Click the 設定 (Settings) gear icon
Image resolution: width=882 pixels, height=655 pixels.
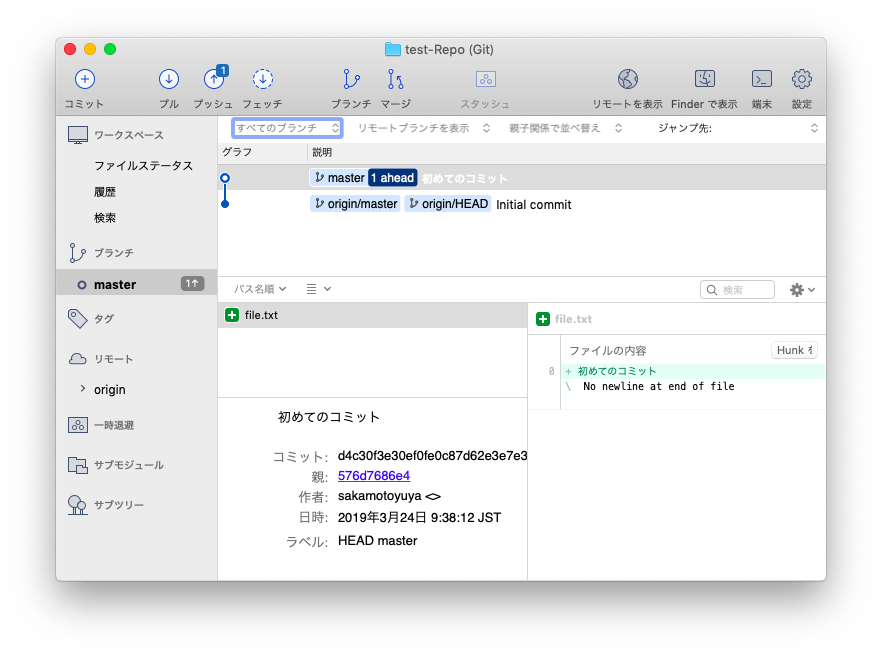click(x=800, y=79)
